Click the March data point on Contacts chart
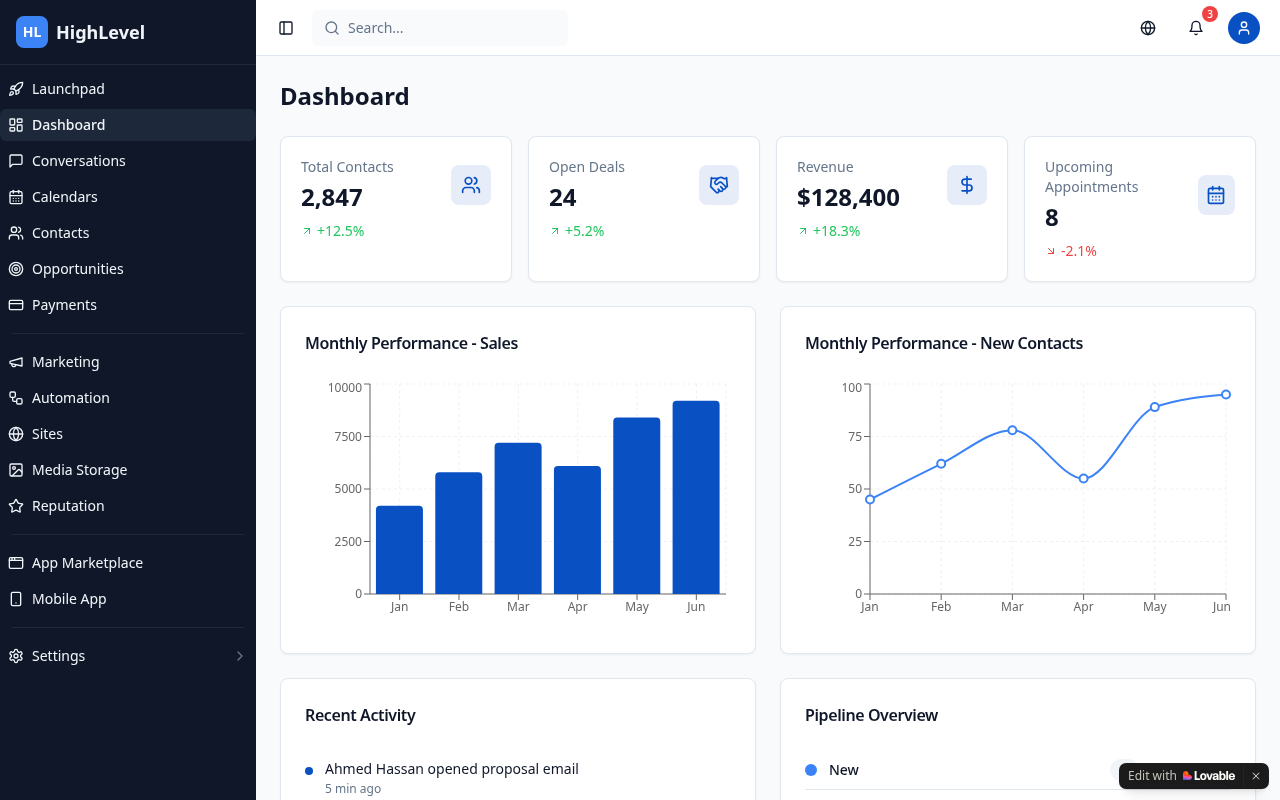Screen dimensions: 1280x800 pyautogui.click(x=1012, y=430)
